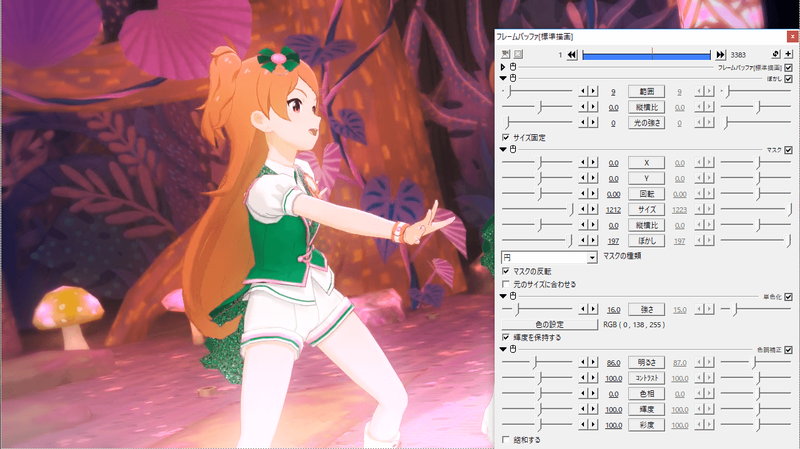This screenshot has width=800, height=449.
Task: Increase サイズ value 1212 with right arrow
Action: [x=593, y=209]
